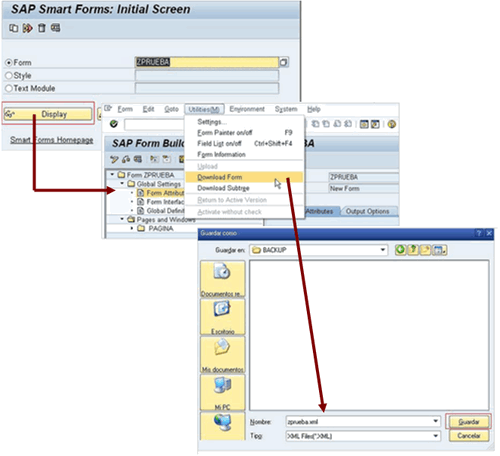Choose Download Form menu entry
This screenshot has height=456, width=500.
(x=244, y=177)
